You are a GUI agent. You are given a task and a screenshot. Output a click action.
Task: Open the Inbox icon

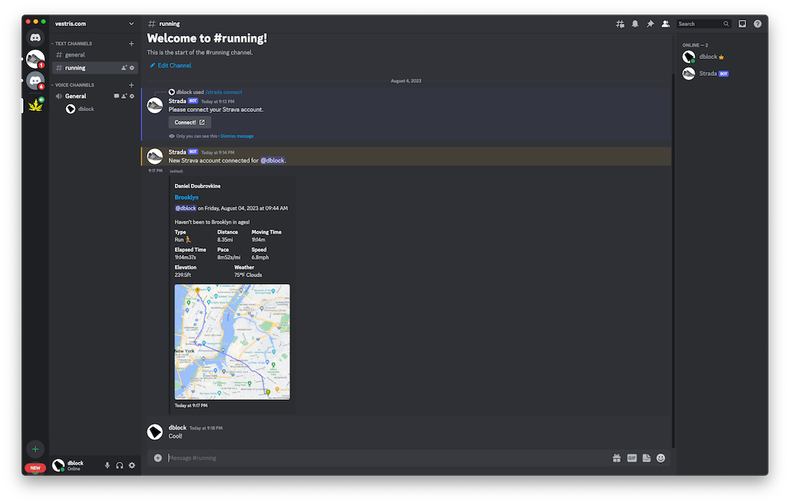(742, 23)
